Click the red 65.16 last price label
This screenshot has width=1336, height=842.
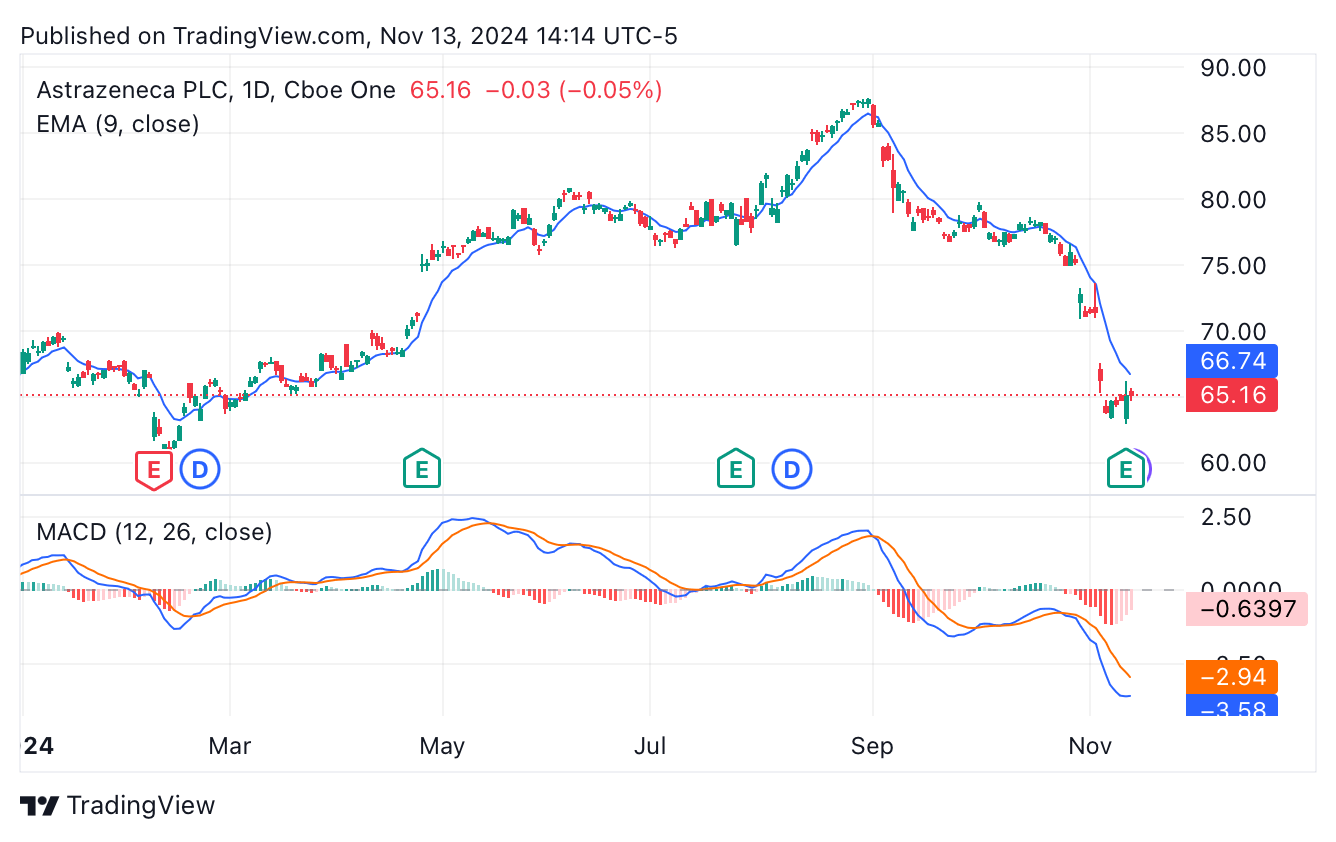[x=1232, y=395]
